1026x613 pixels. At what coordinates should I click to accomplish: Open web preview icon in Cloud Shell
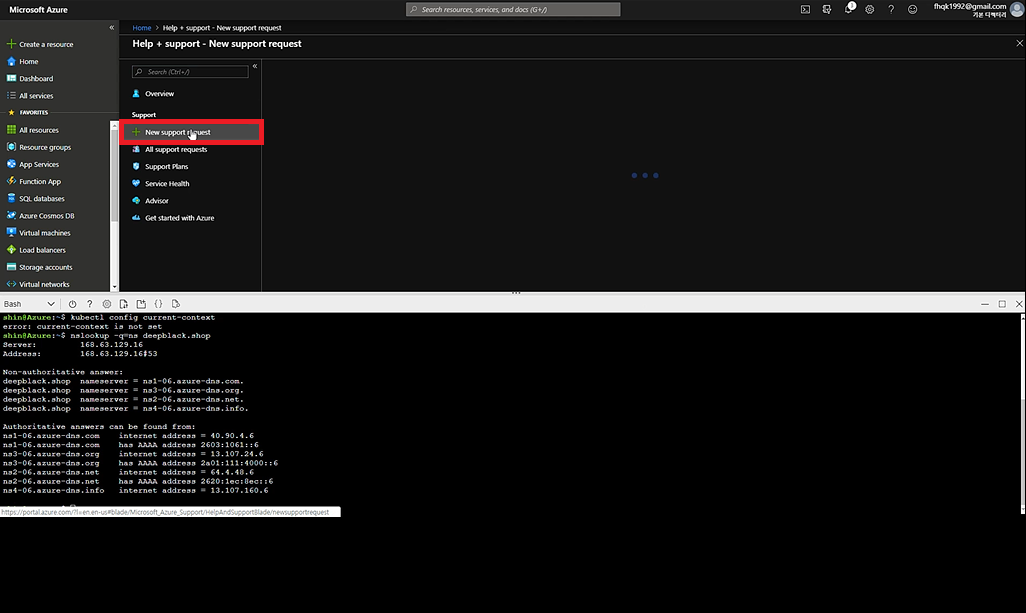pos(175,304)
